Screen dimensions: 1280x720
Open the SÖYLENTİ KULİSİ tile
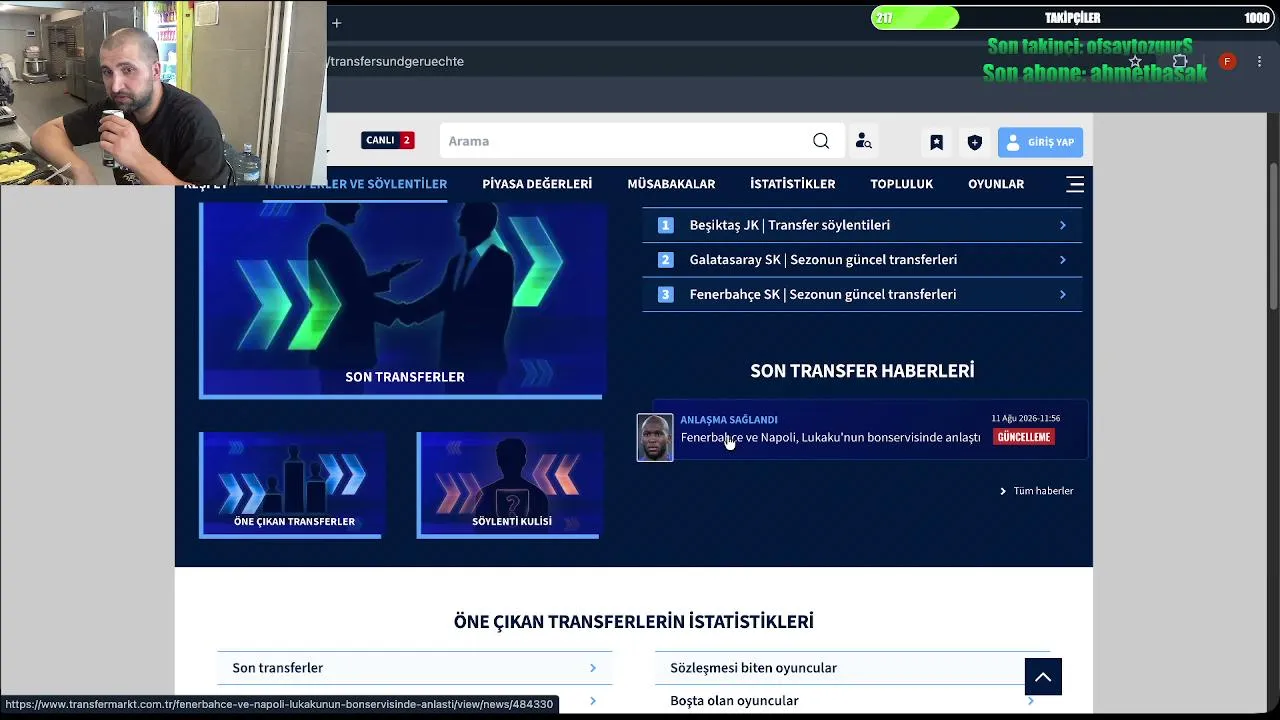(508, 485)
